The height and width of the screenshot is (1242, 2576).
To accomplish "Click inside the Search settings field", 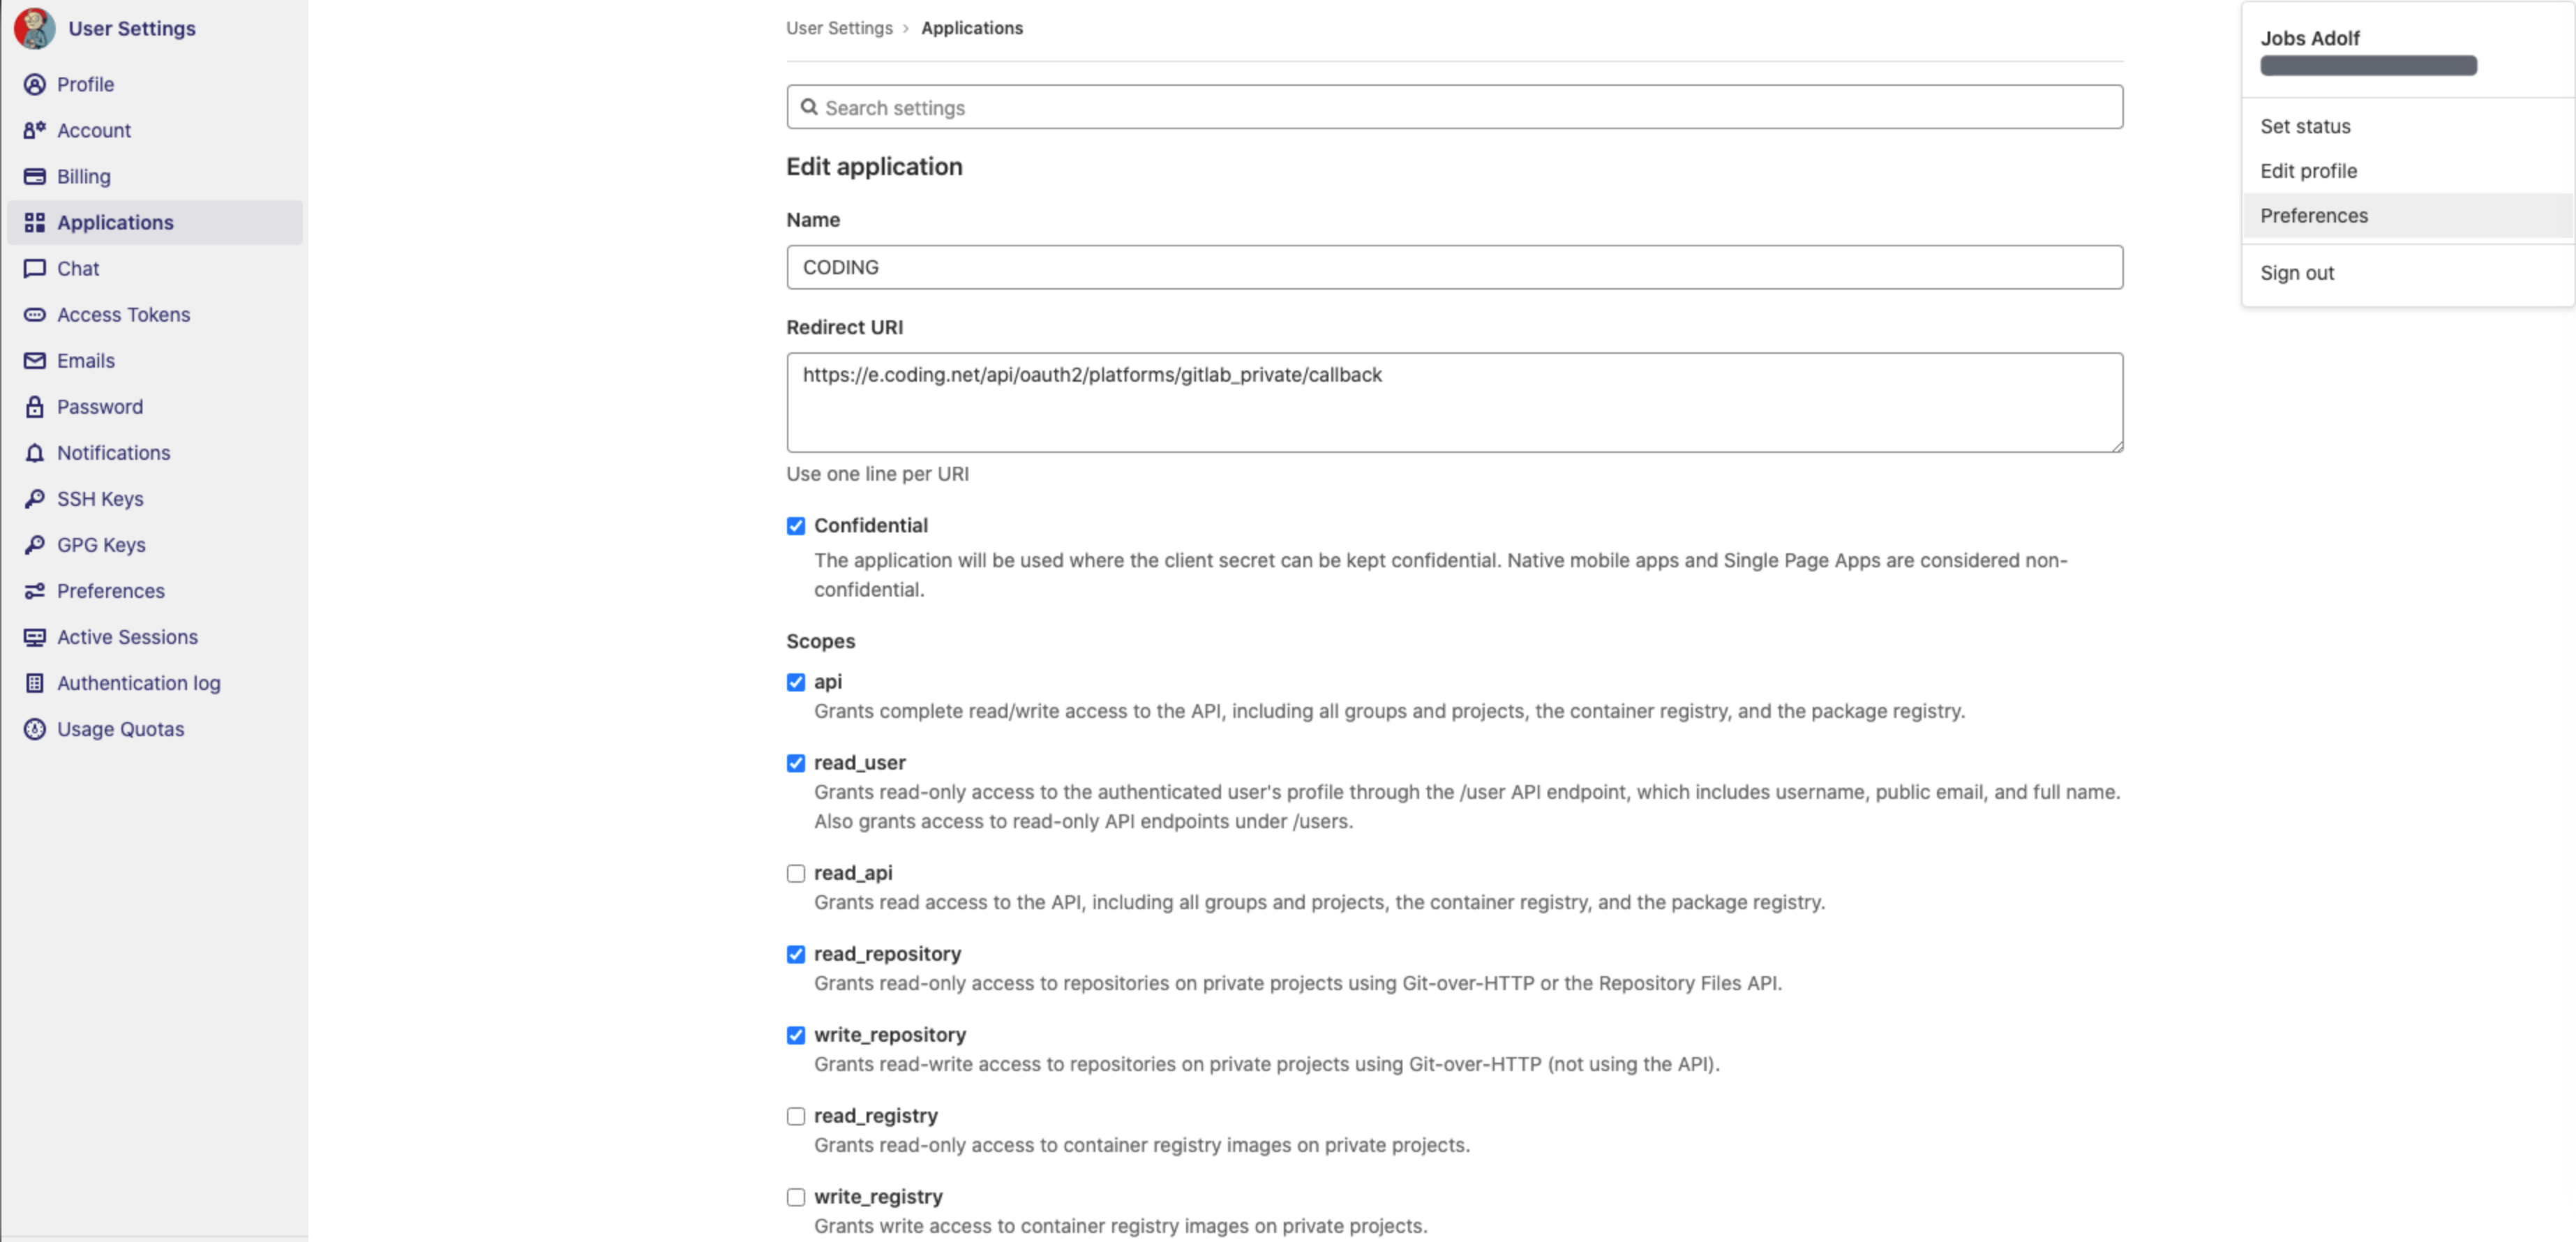I will (1453, 107).
